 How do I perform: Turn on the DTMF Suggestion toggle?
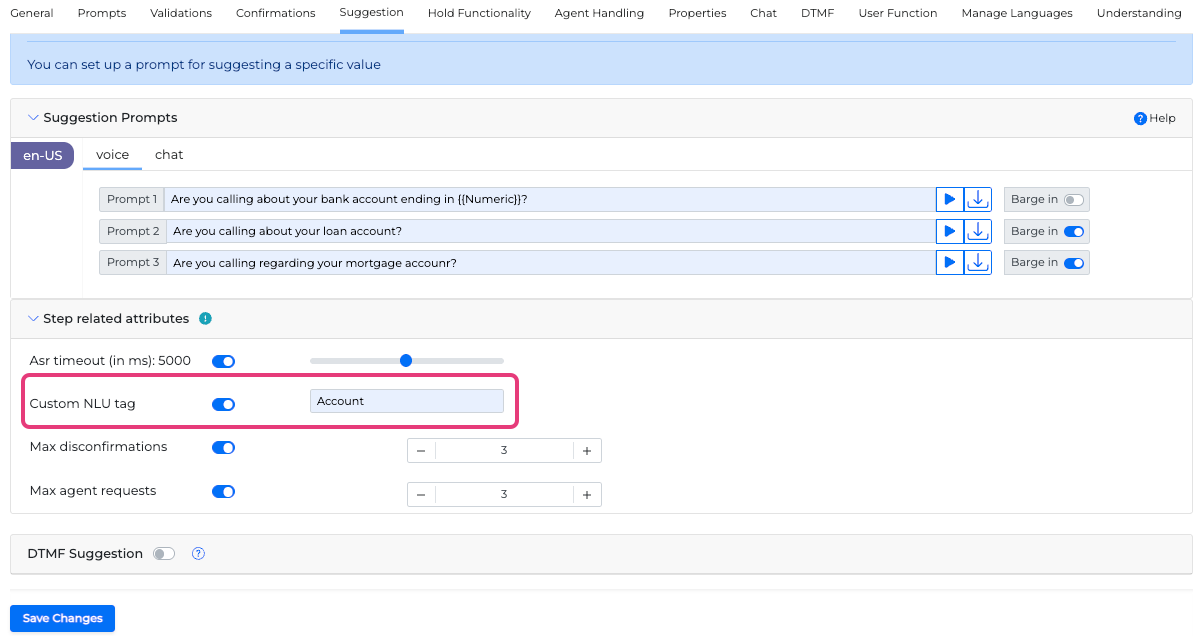(163, 553)
